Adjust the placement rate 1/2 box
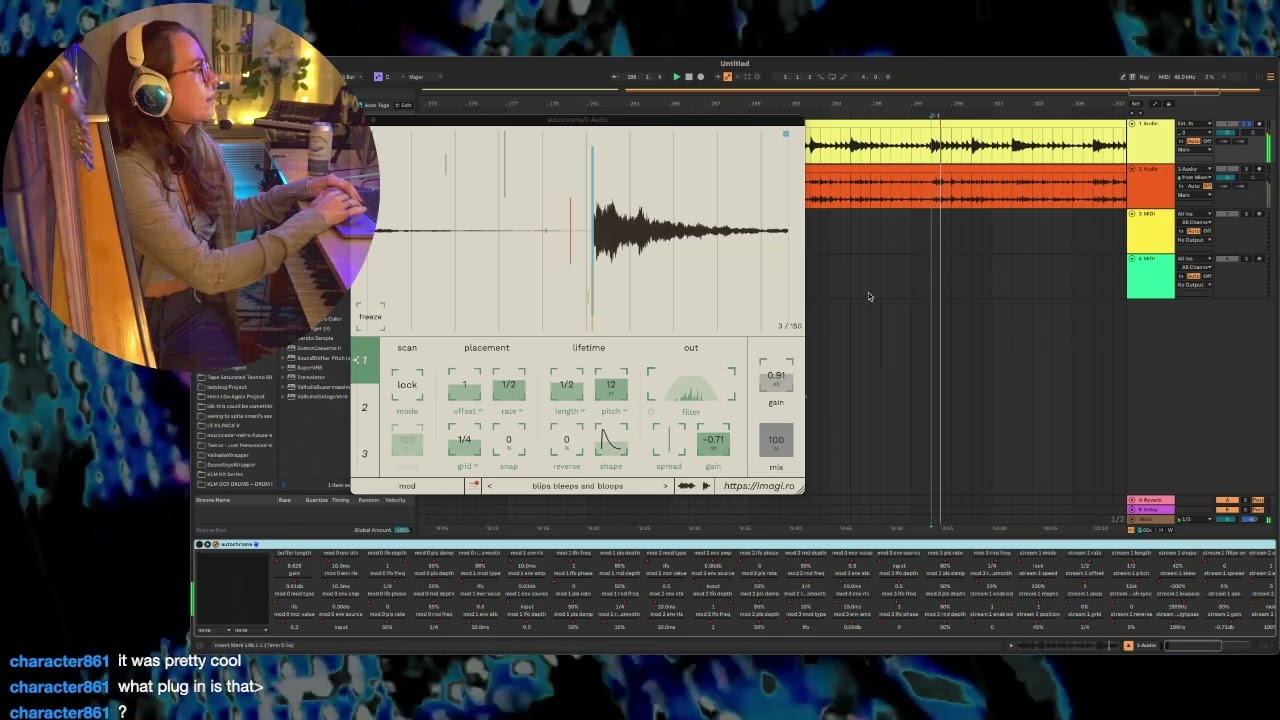Viewport: 1280px width, 720px height. 508,385
